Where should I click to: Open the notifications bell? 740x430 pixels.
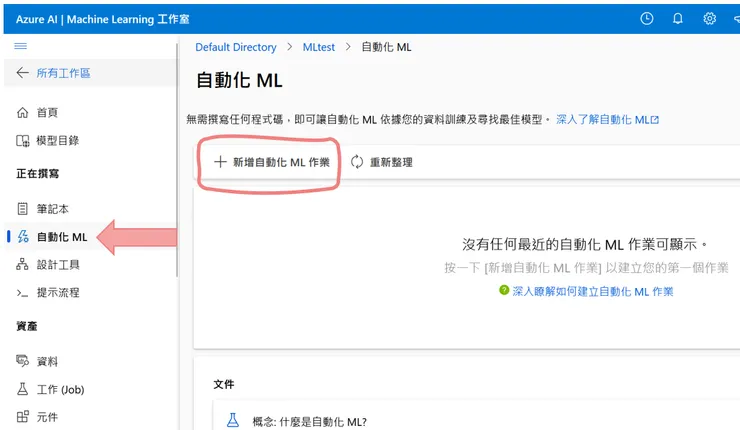point(678,18)
